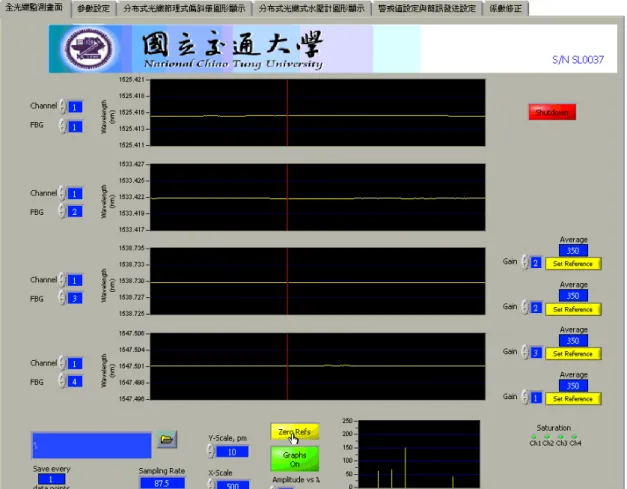Click the Ch2 saturation indicator LED
Image resolution: width=627 pixels, height=489 pixels.
pos(547,437)
